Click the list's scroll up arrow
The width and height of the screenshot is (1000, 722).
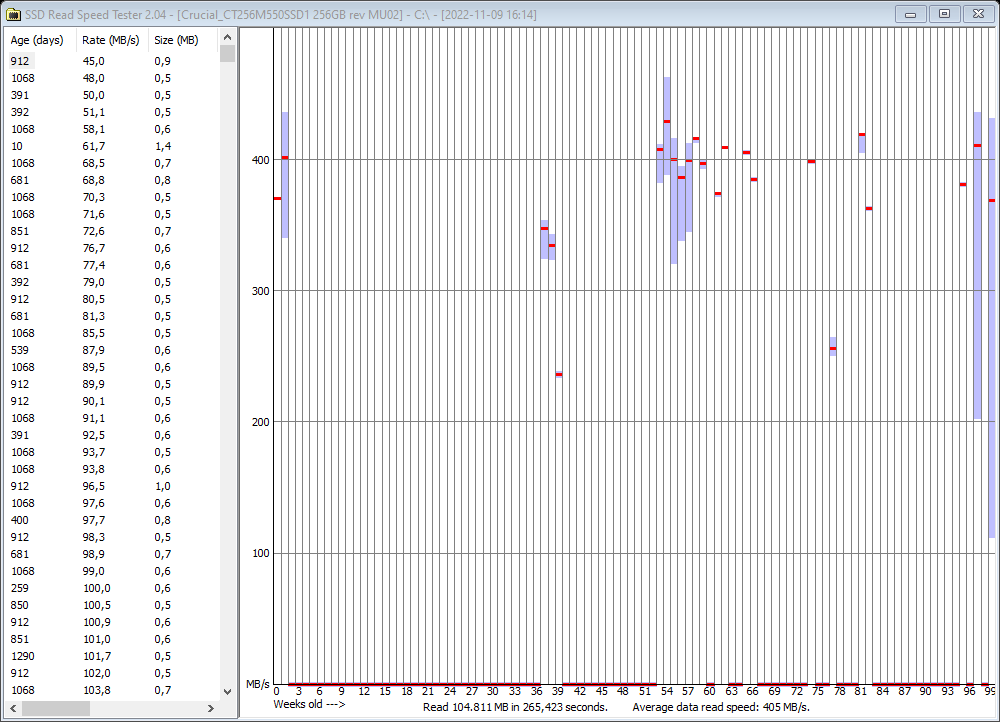coord(227,37)
